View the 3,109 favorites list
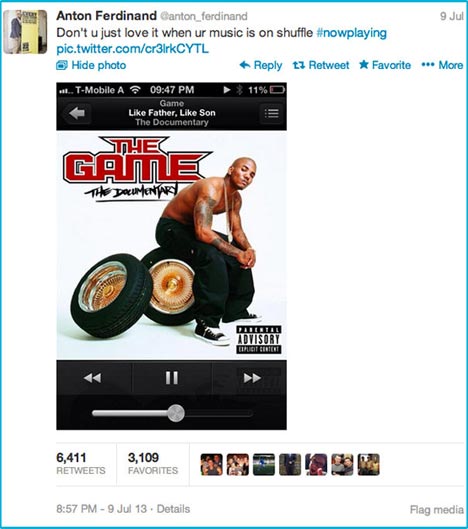Image resolution: width=468 pixels, height=529 pixels. [153, 464]
